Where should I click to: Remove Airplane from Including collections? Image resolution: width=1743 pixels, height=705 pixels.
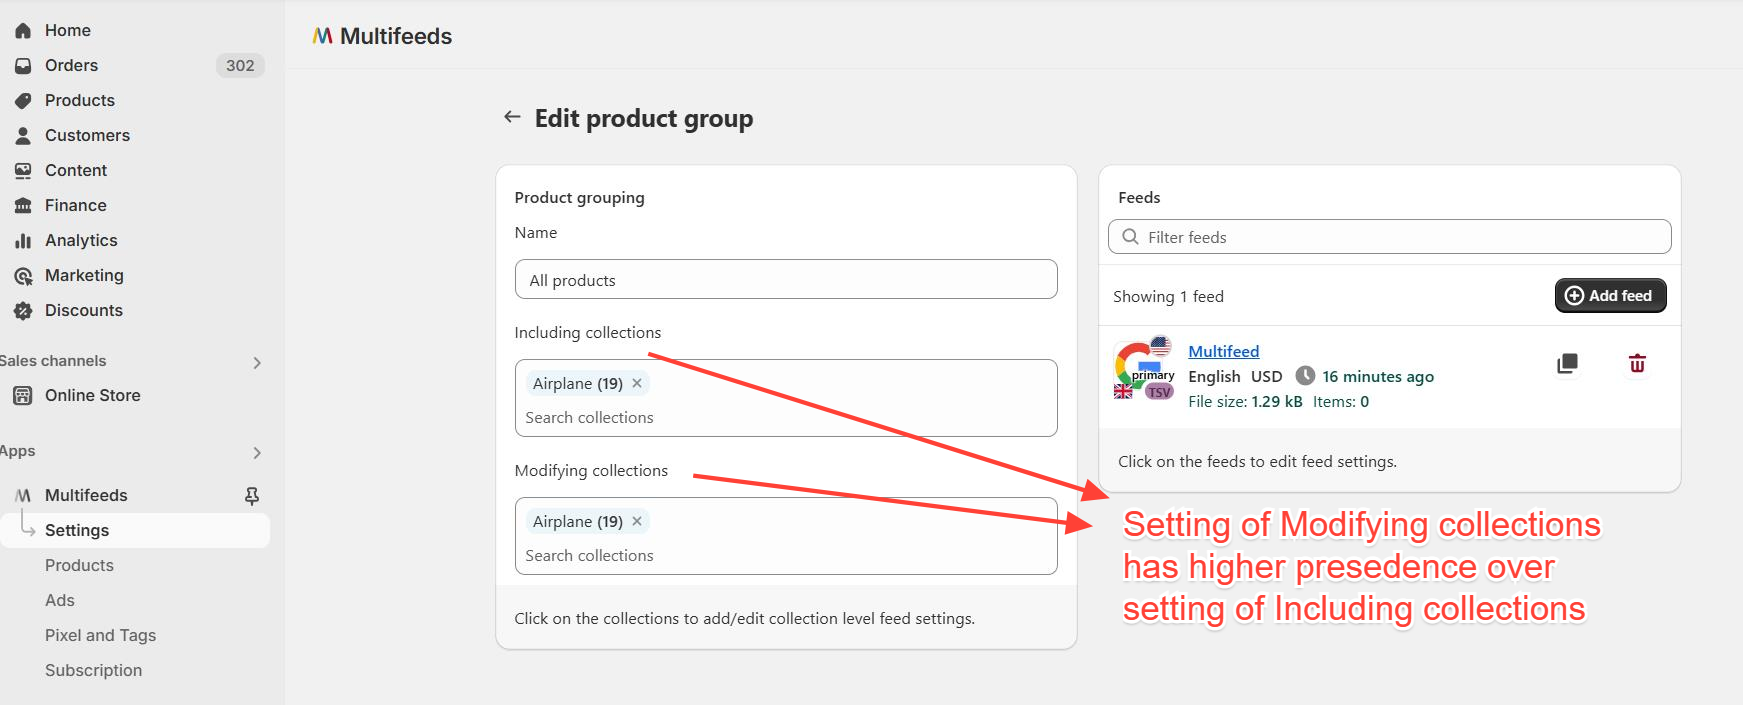click(637, 383)
